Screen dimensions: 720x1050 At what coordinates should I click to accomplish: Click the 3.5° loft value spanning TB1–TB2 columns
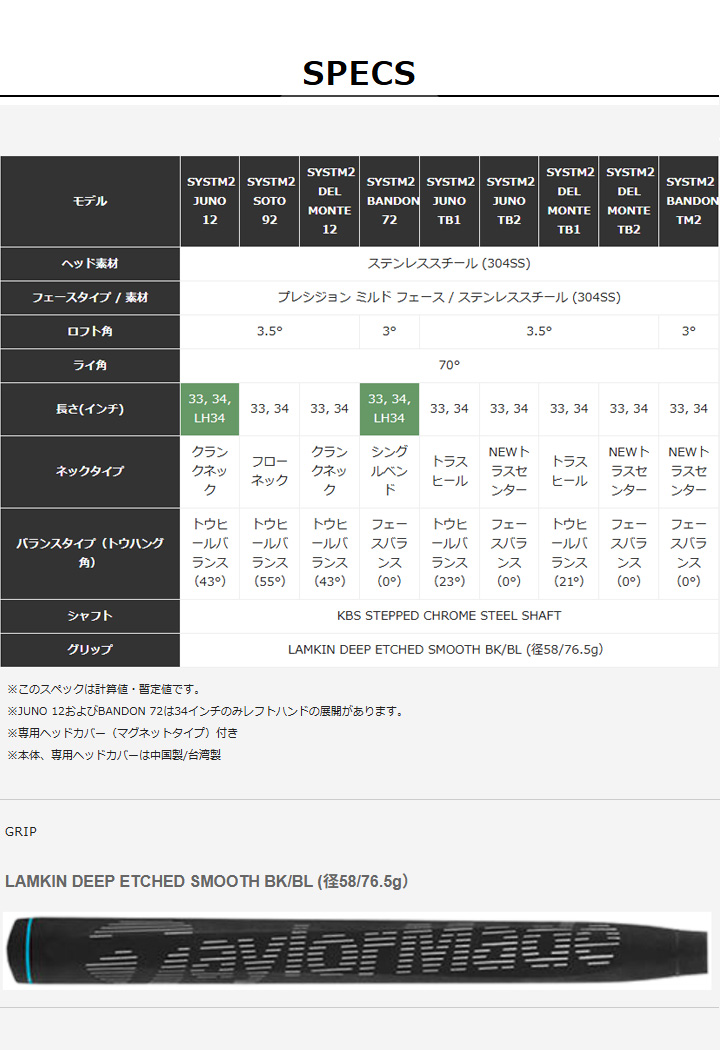pyautogui.click(x=539, y=331)
